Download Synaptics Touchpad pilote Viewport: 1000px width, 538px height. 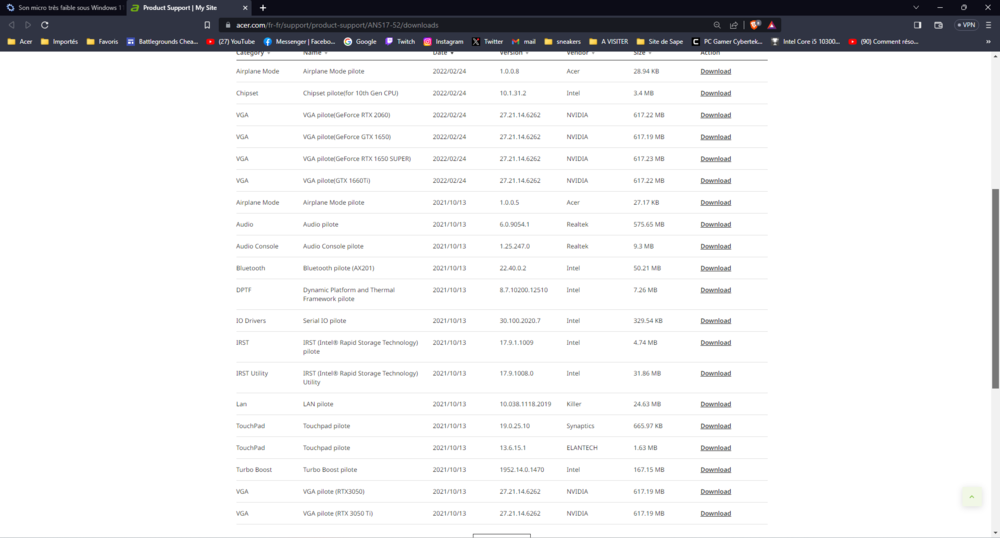coord(716,426)
